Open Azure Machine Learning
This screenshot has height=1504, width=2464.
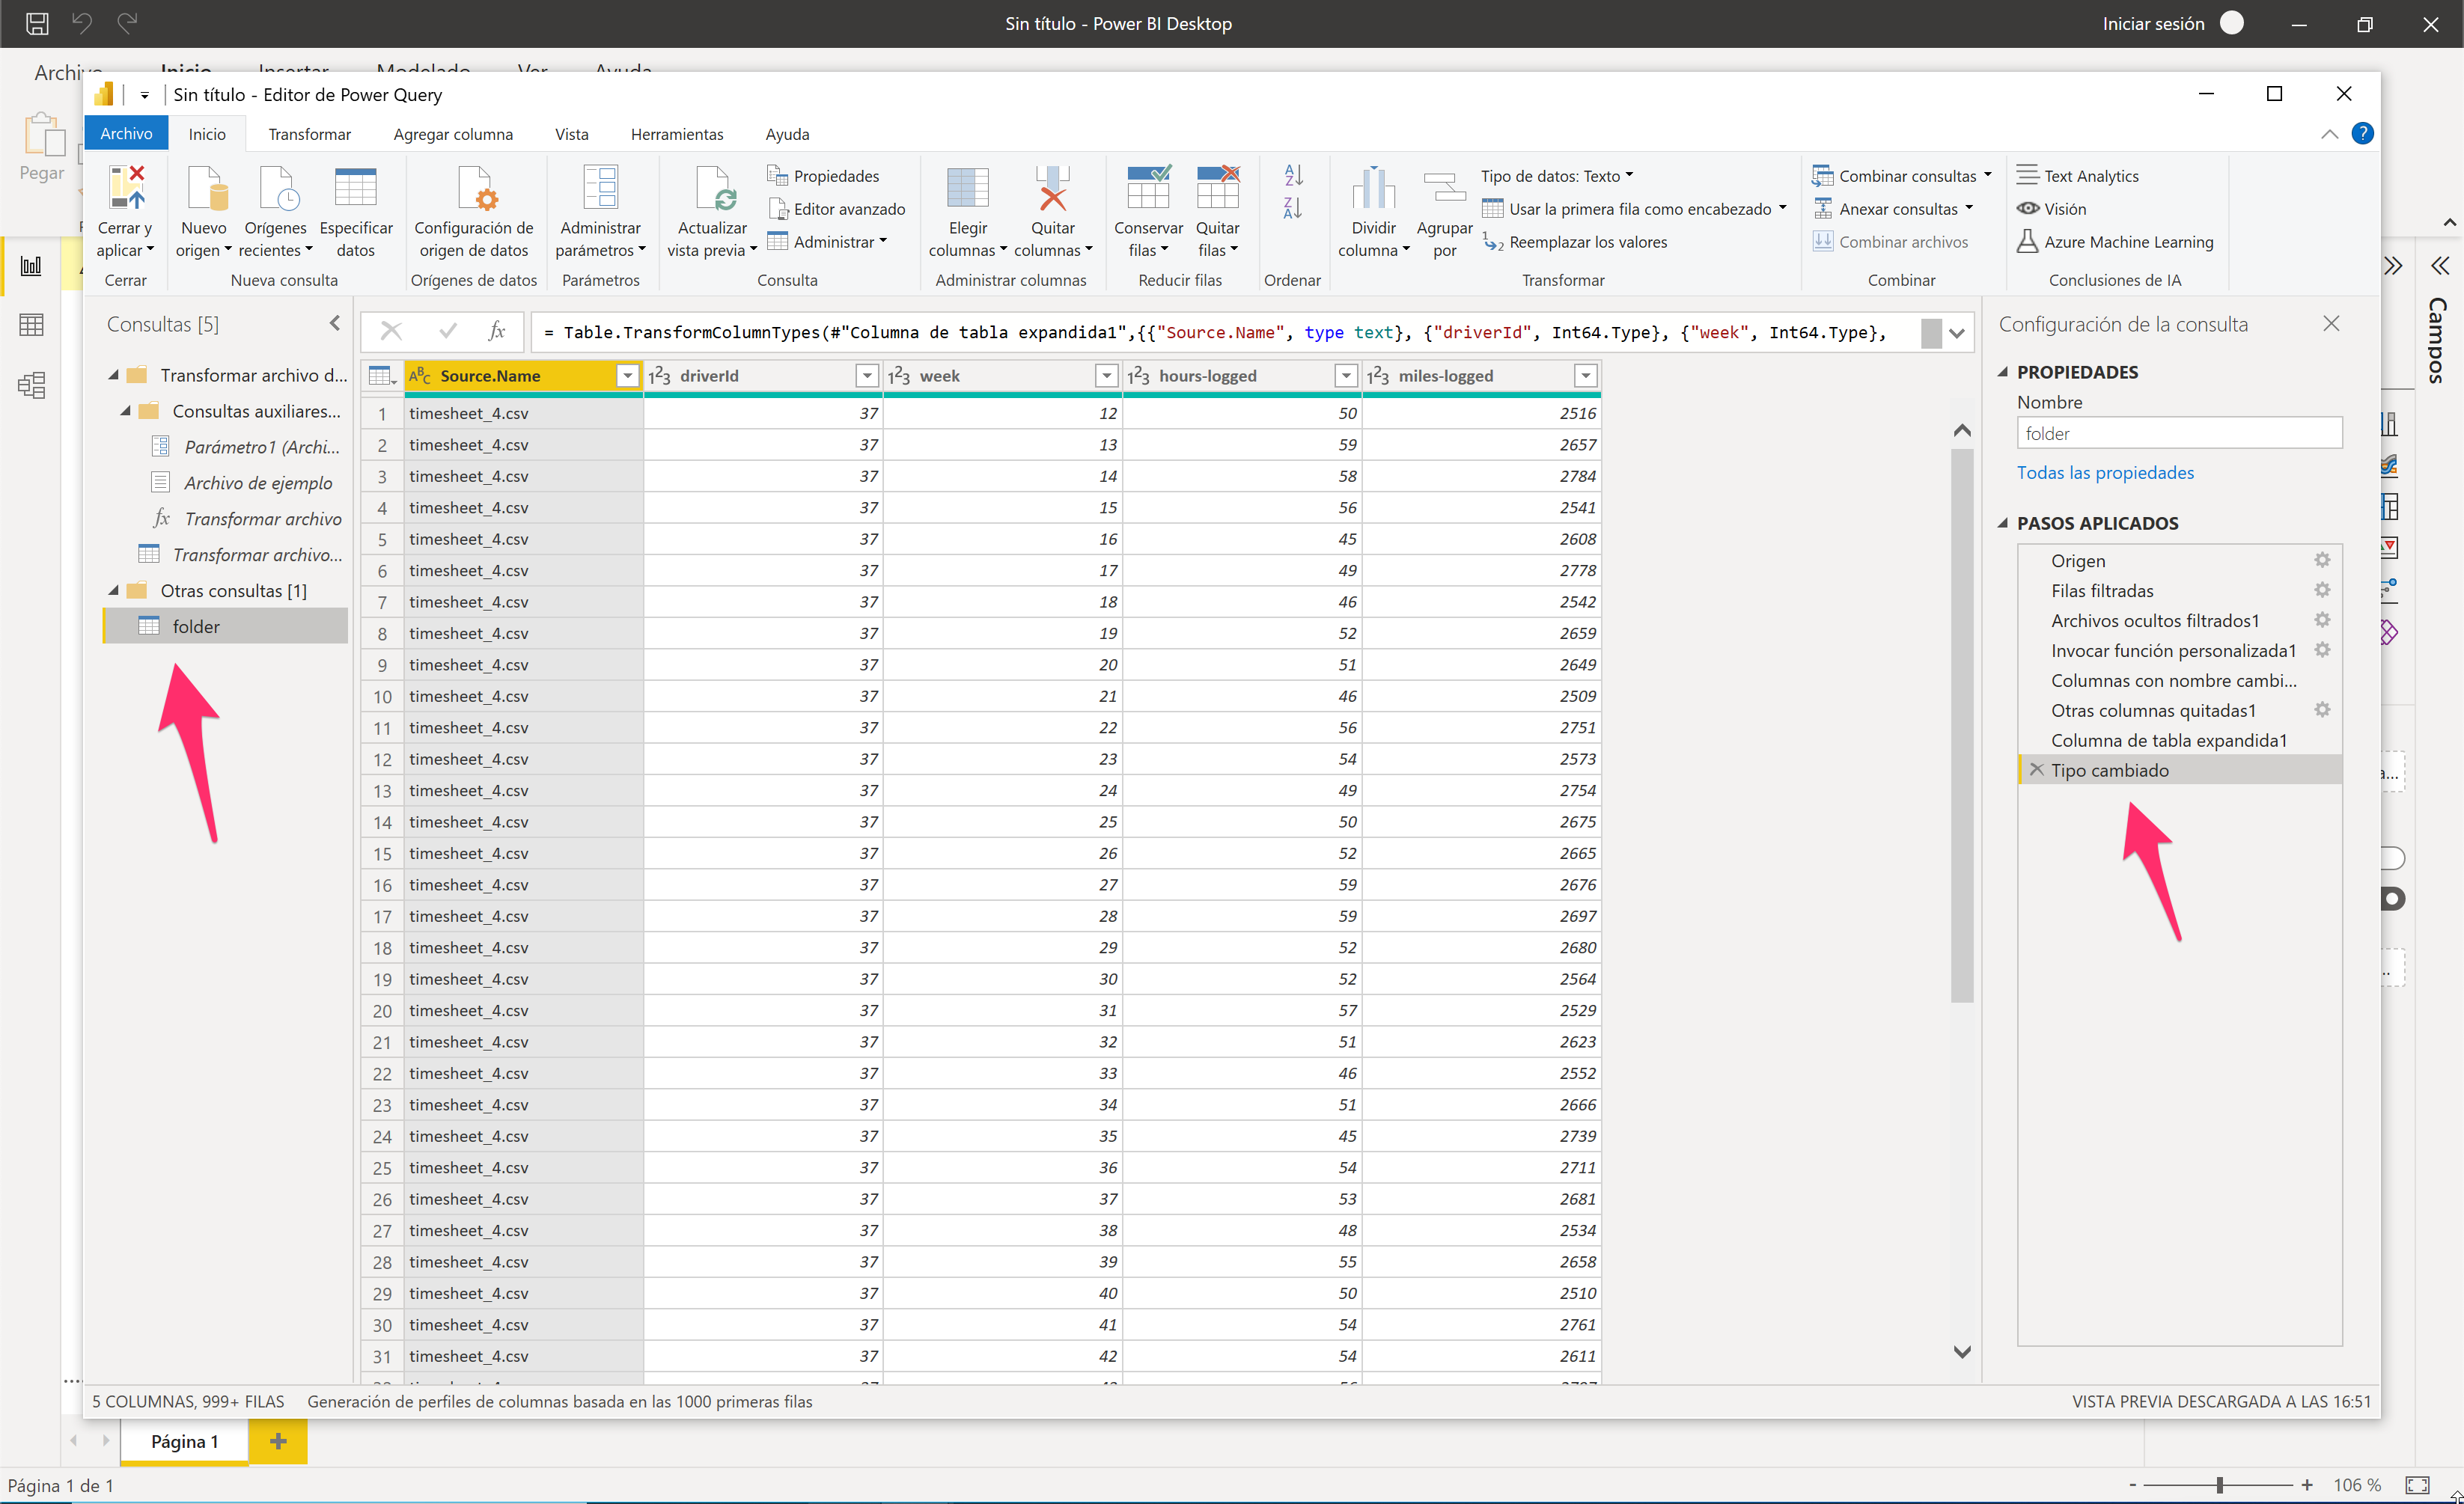2115,242
